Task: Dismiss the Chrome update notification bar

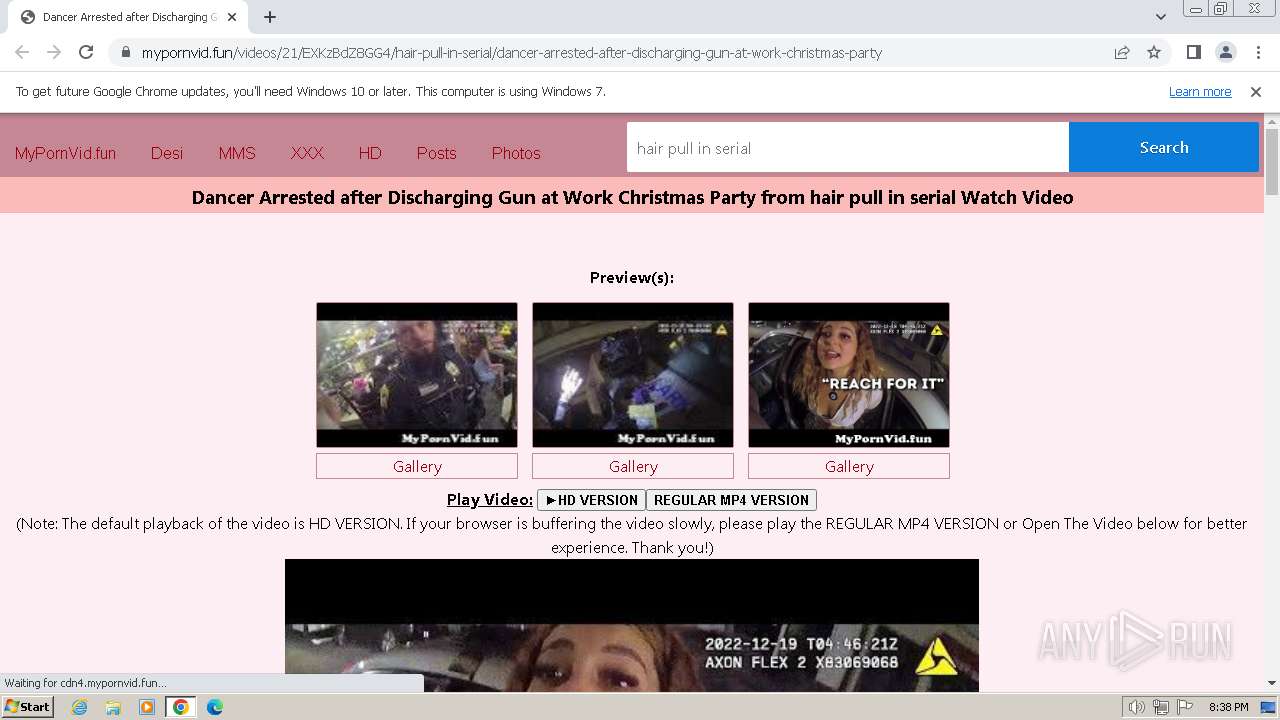Action: [x=1256, y=91]
